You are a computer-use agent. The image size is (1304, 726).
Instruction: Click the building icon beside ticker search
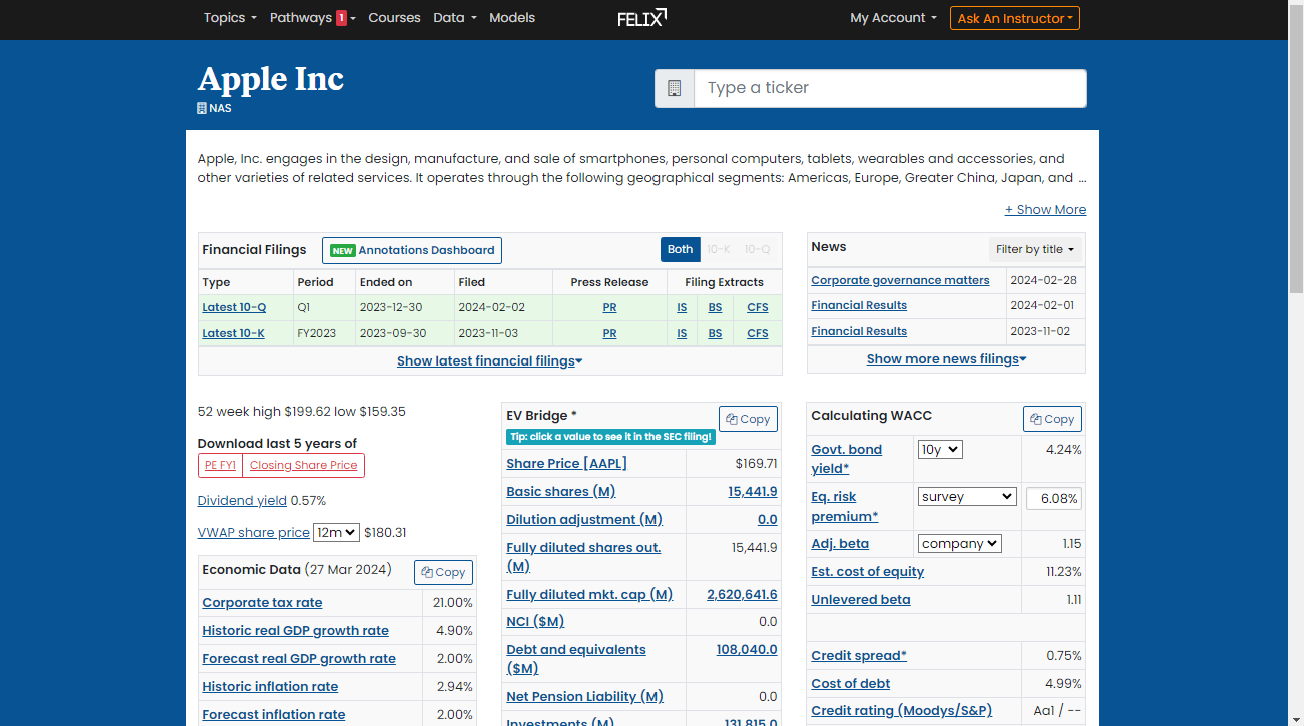[675, 88]
